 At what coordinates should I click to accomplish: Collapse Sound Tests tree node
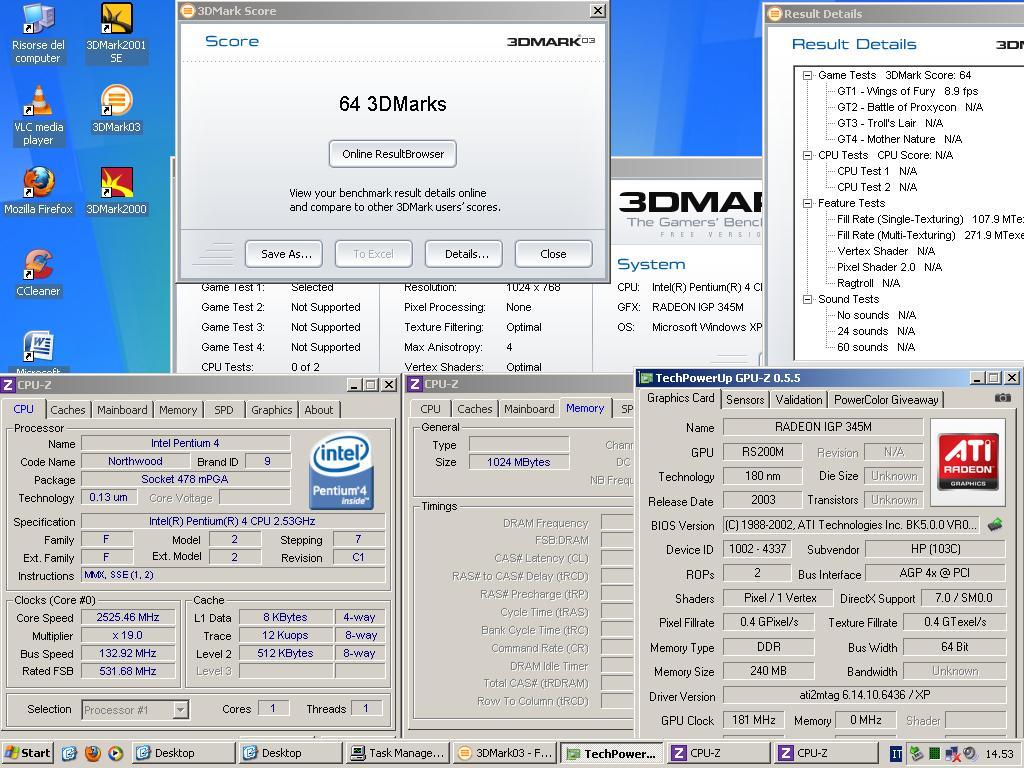807,299
